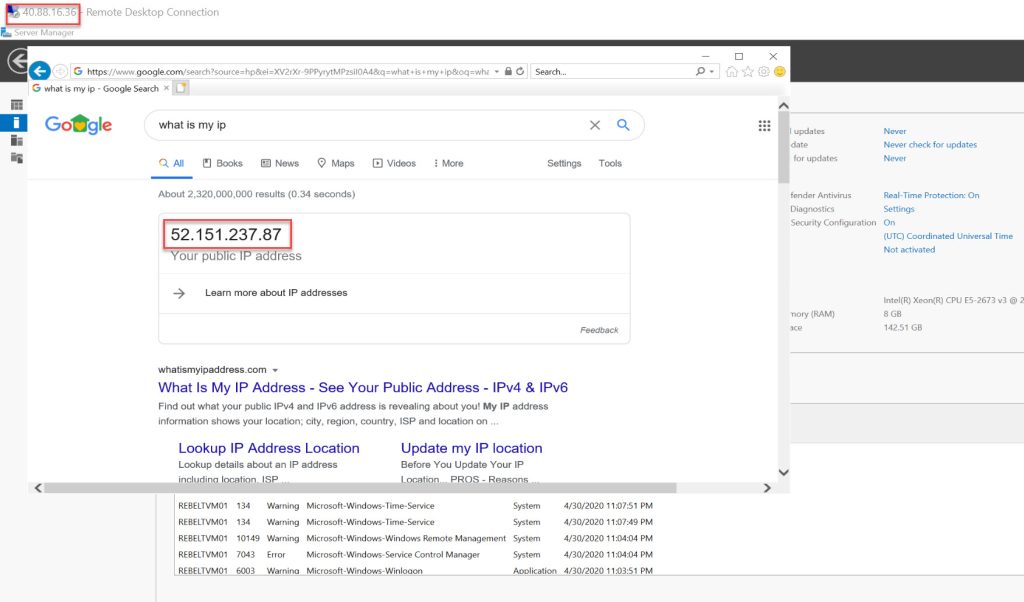Viewport: 1024px width, 602px height.
Task: Clear the search box with the X icon
Action: 594,125
